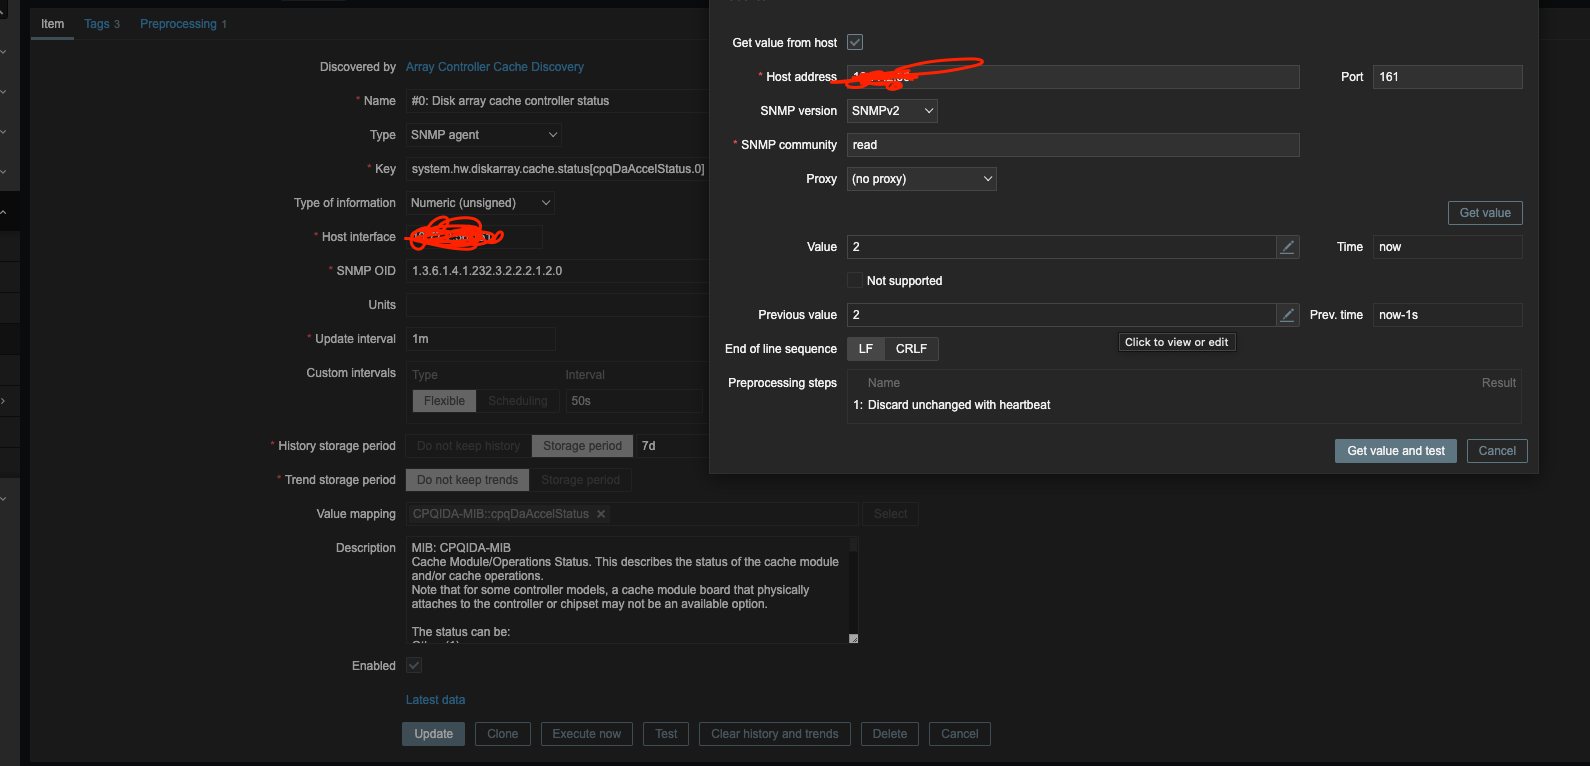This screenshot has width=1590, height=766.
Task: Click the Key input field
Action: (x=558, y=169)
